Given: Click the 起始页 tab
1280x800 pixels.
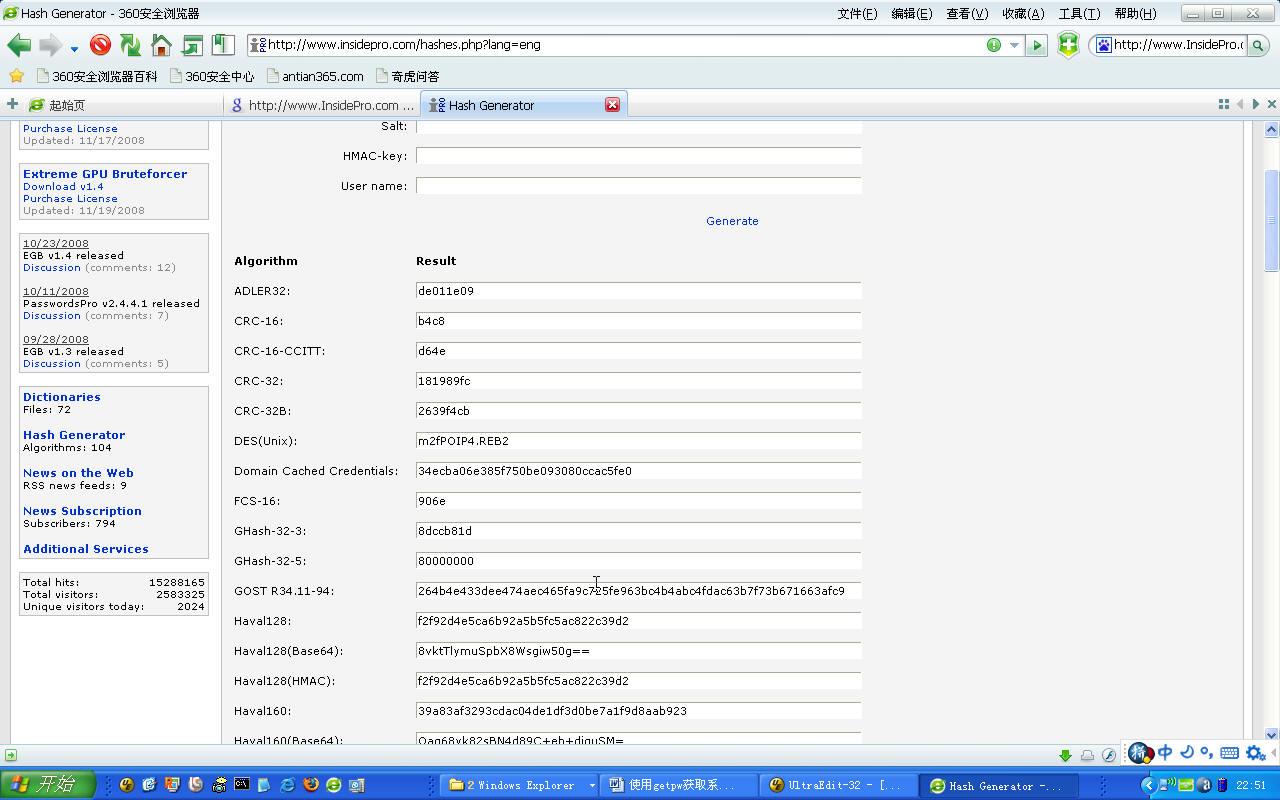Looking at the screenshot, I should click(64, 104).
